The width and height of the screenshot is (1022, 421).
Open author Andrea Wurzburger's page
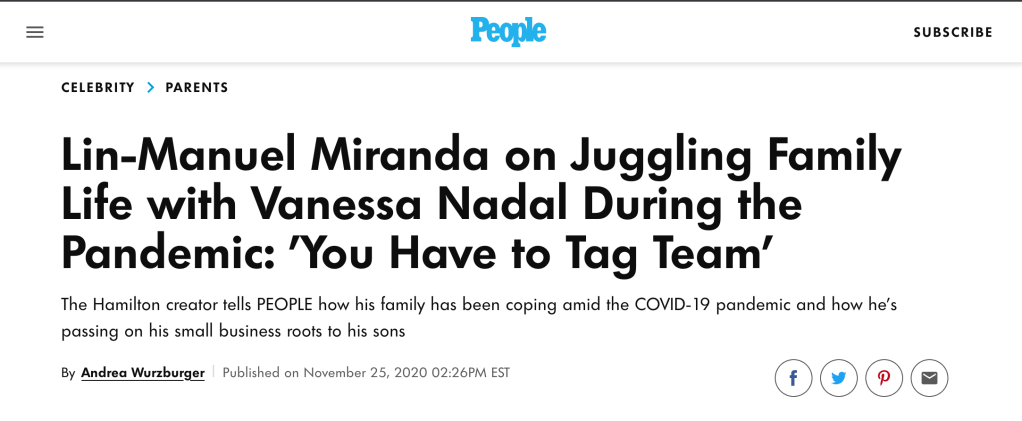click(x=142, y=373)
